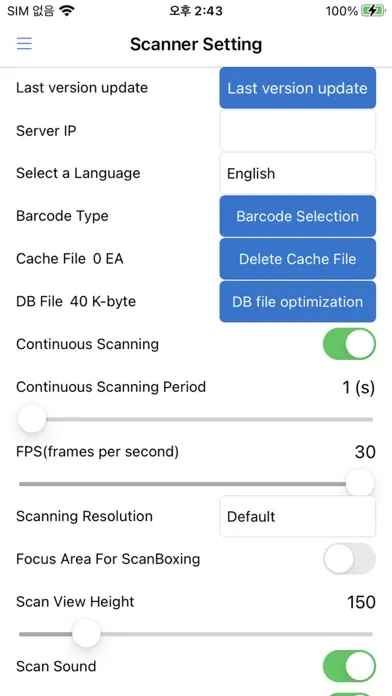
Task: Disable the Continuous Scanning toggle
Action: (x=349, y=344)
